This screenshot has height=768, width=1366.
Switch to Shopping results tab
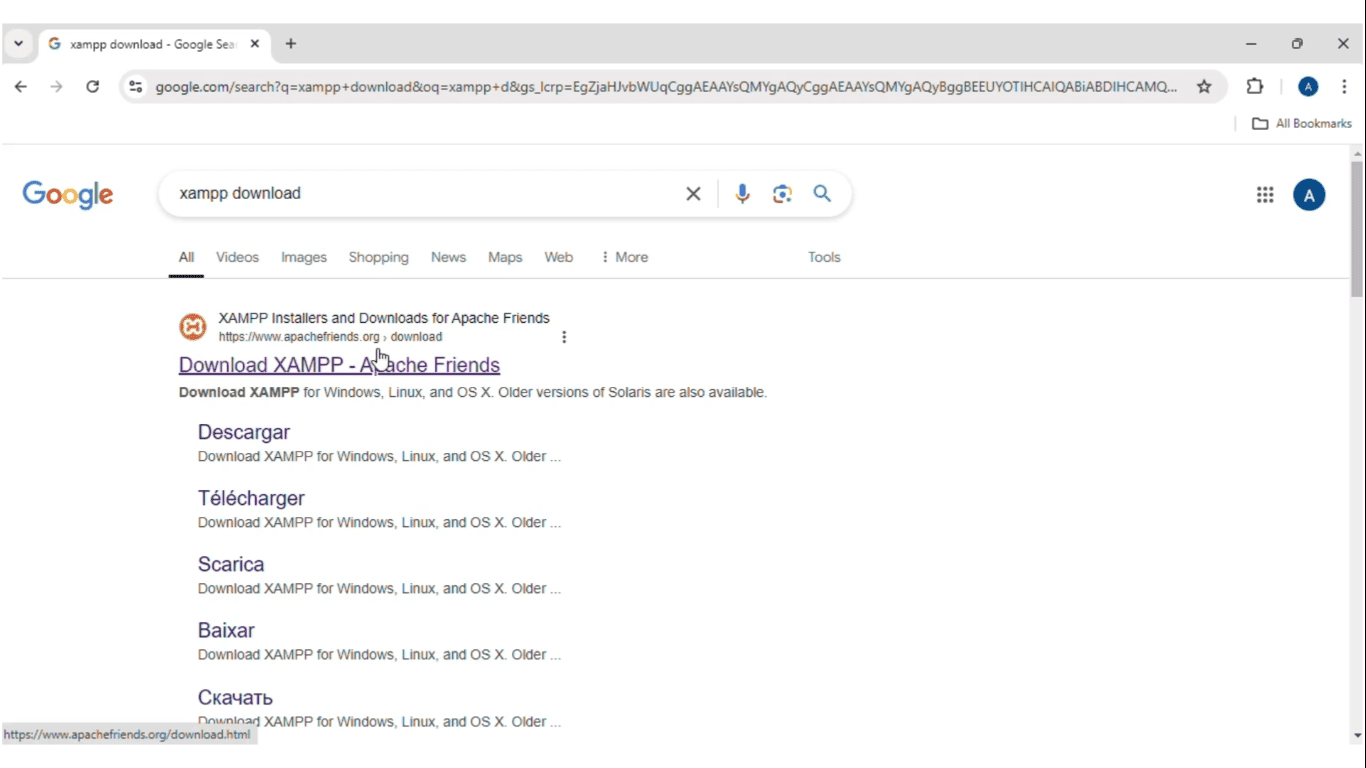[378, 258]
